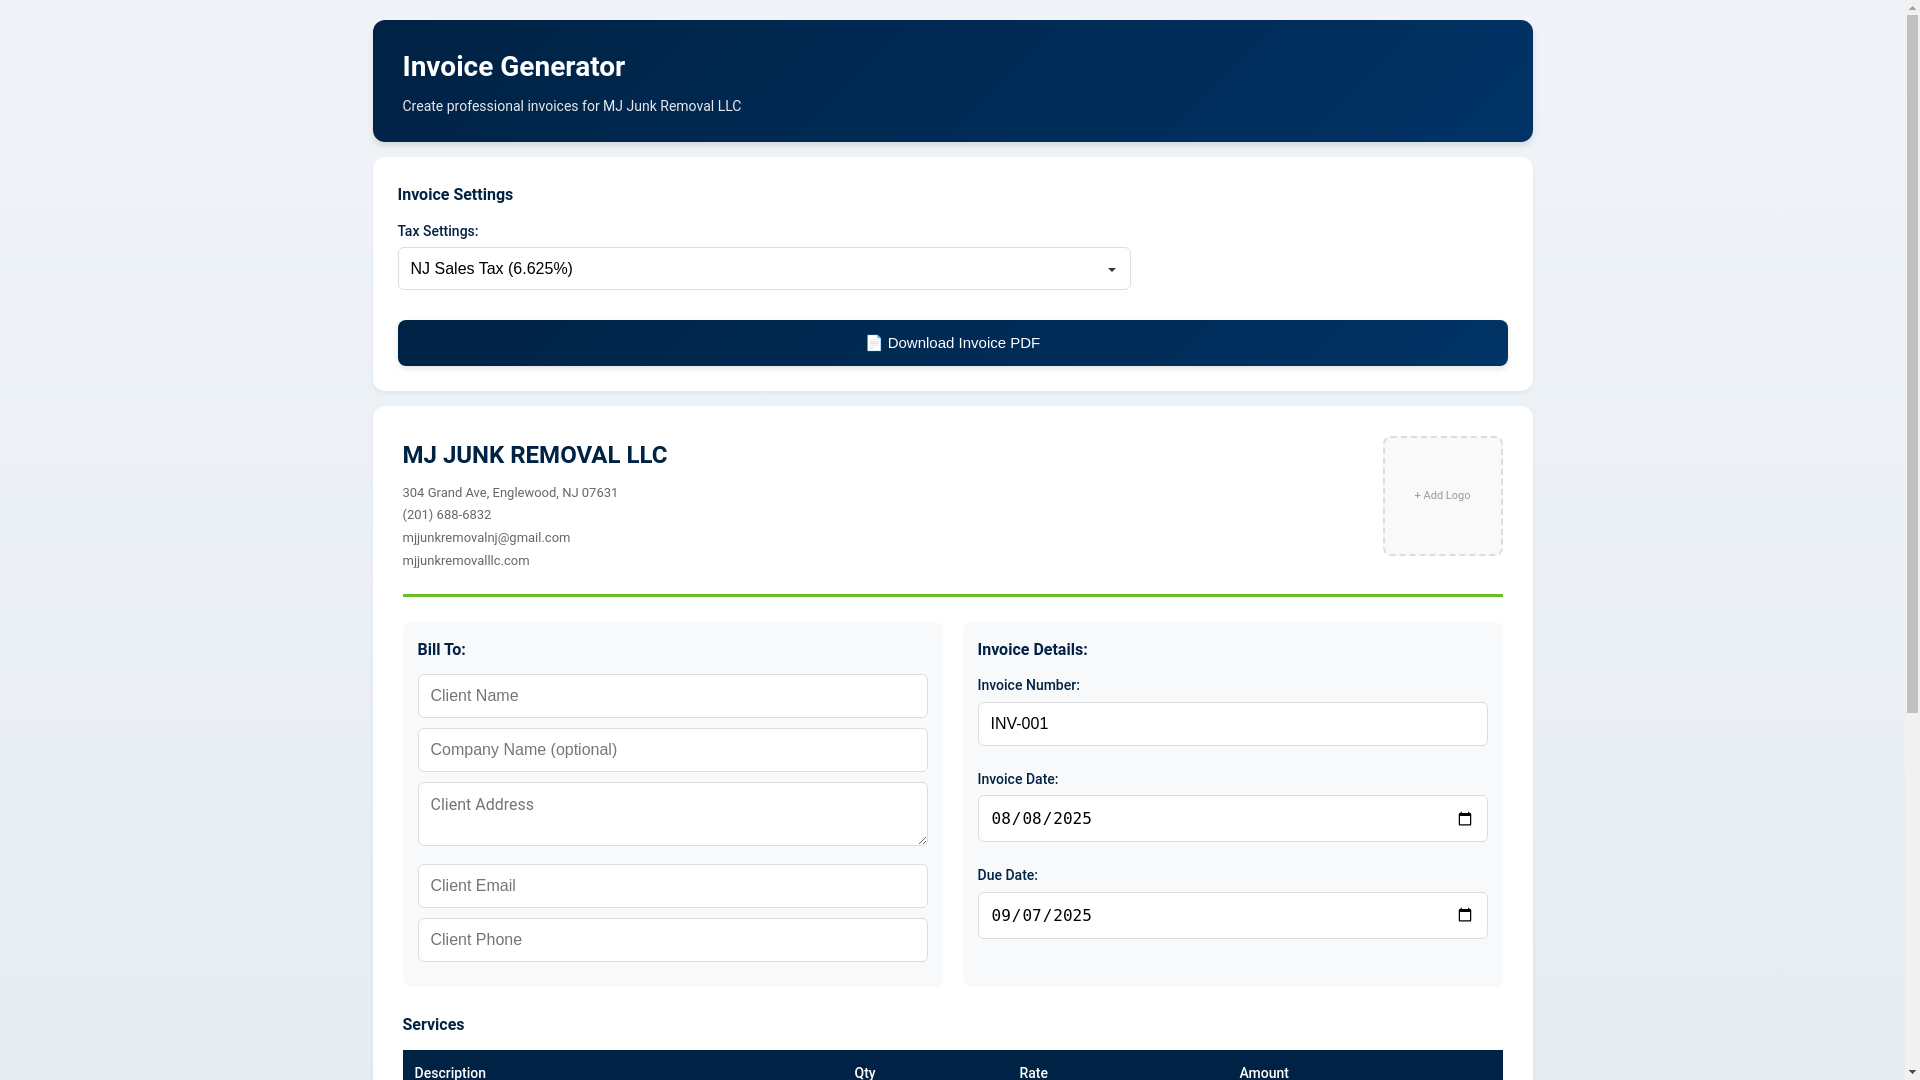The height and width of the screenshot is (1080, 1920).
Task: Click the mjjunkremovalllc.com website text
Action: [466, 561]
